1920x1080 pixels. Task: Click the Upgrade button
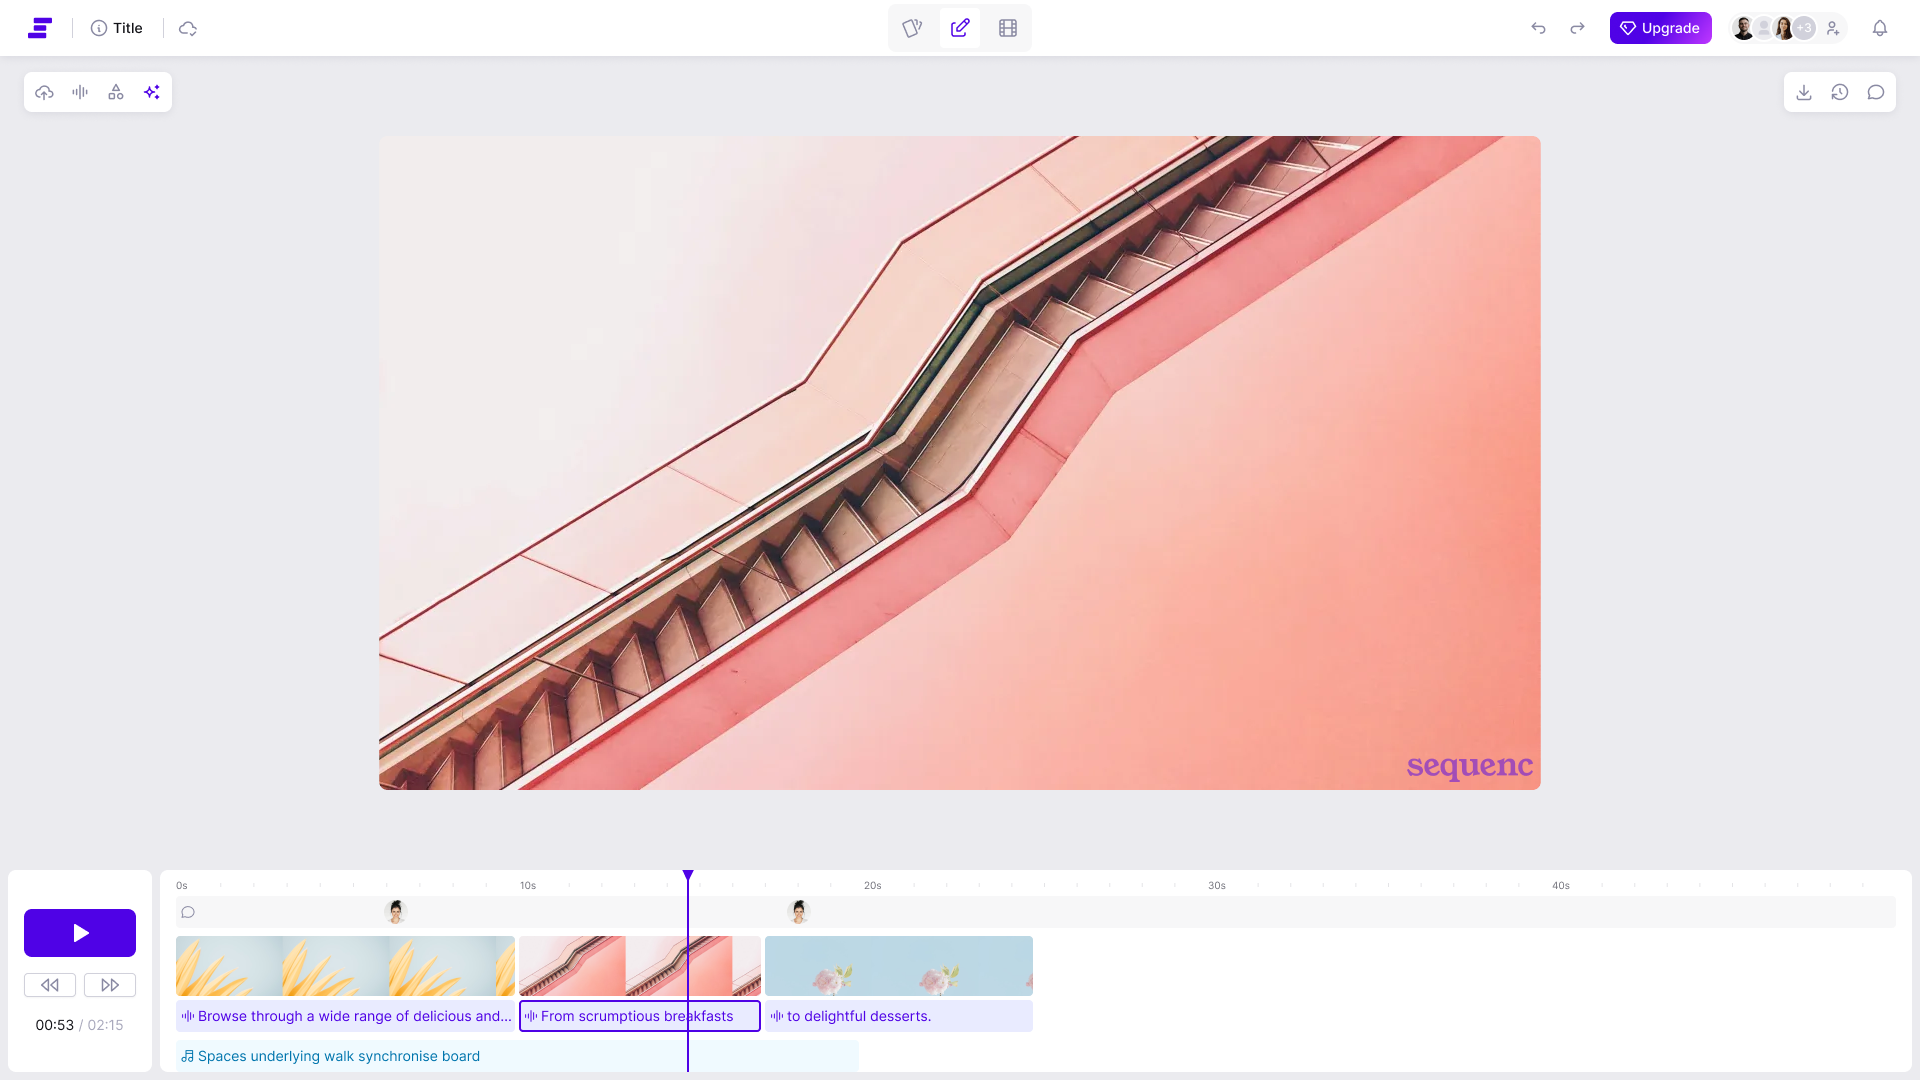click(x=1660, y=28)
